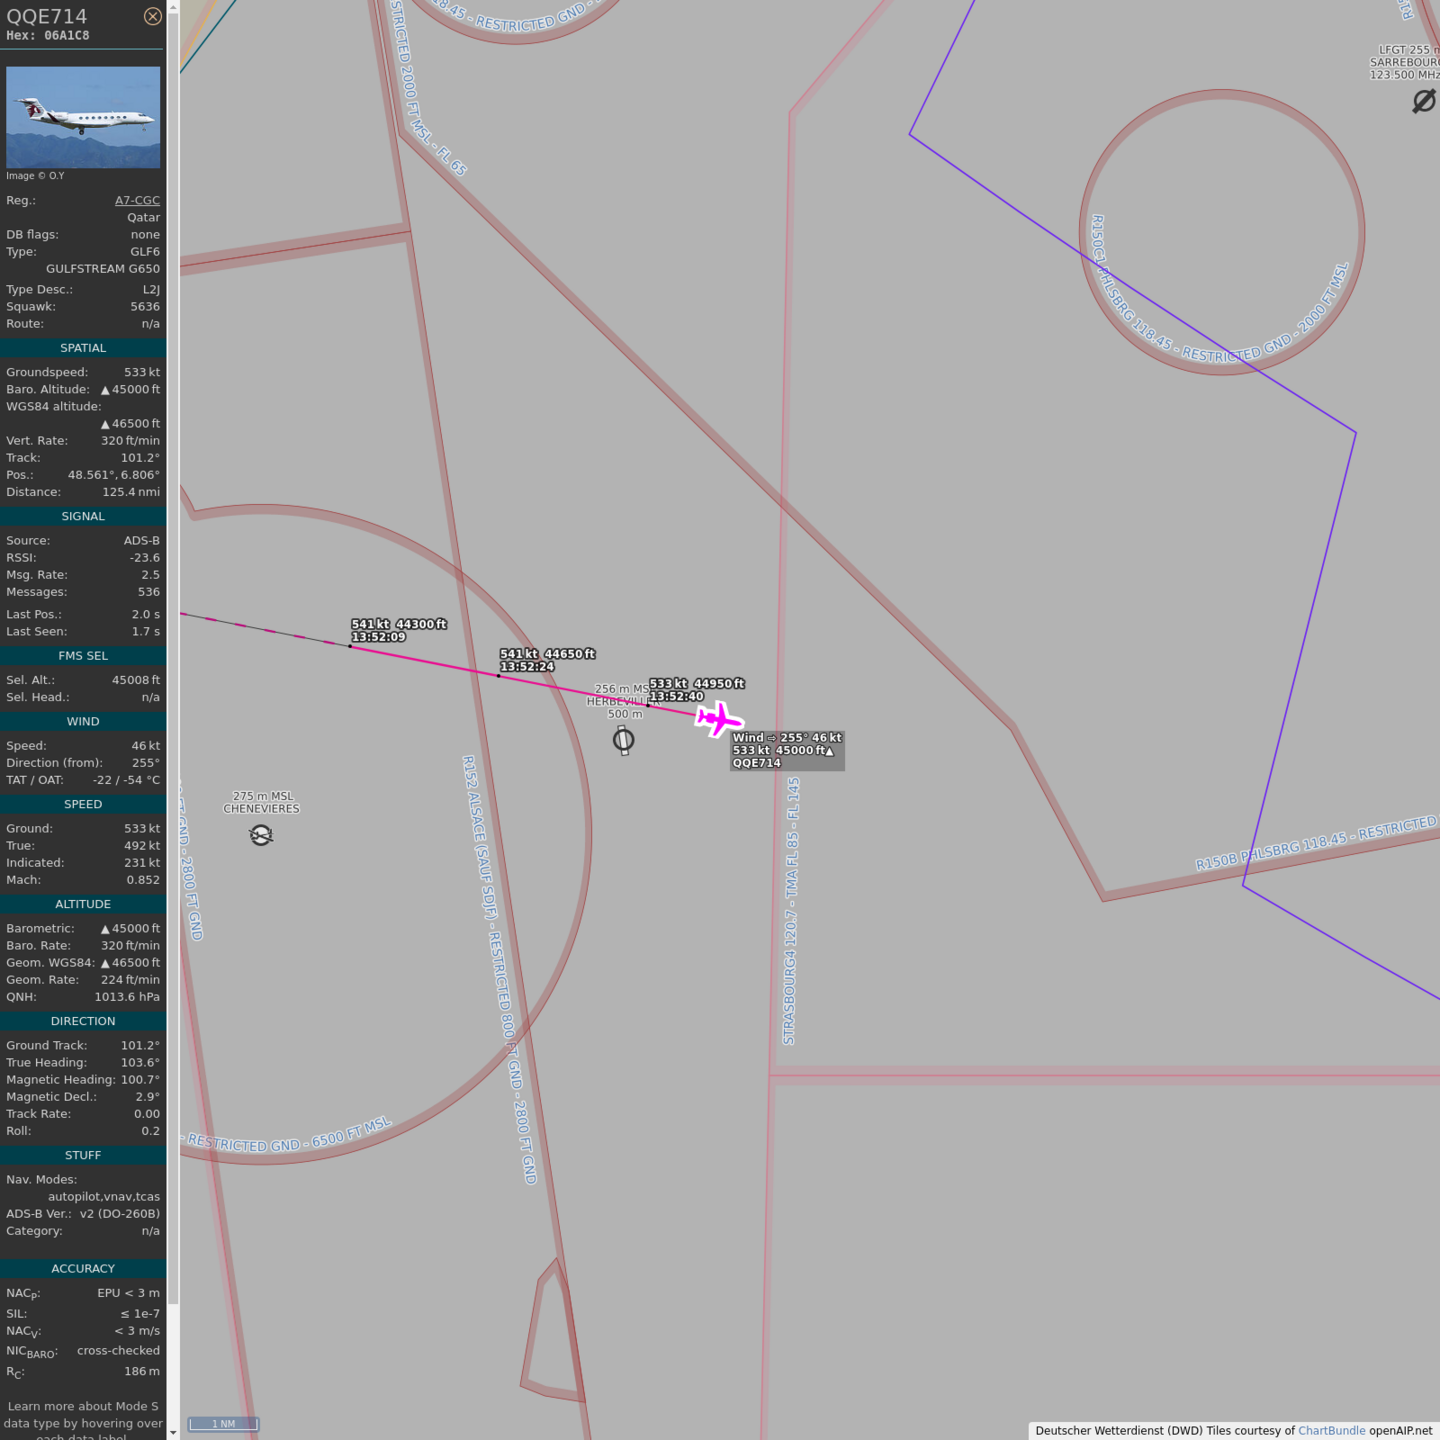Click the scroll-down arrow of the info panel
1440x1440 pixels.
click(173, 1432)
